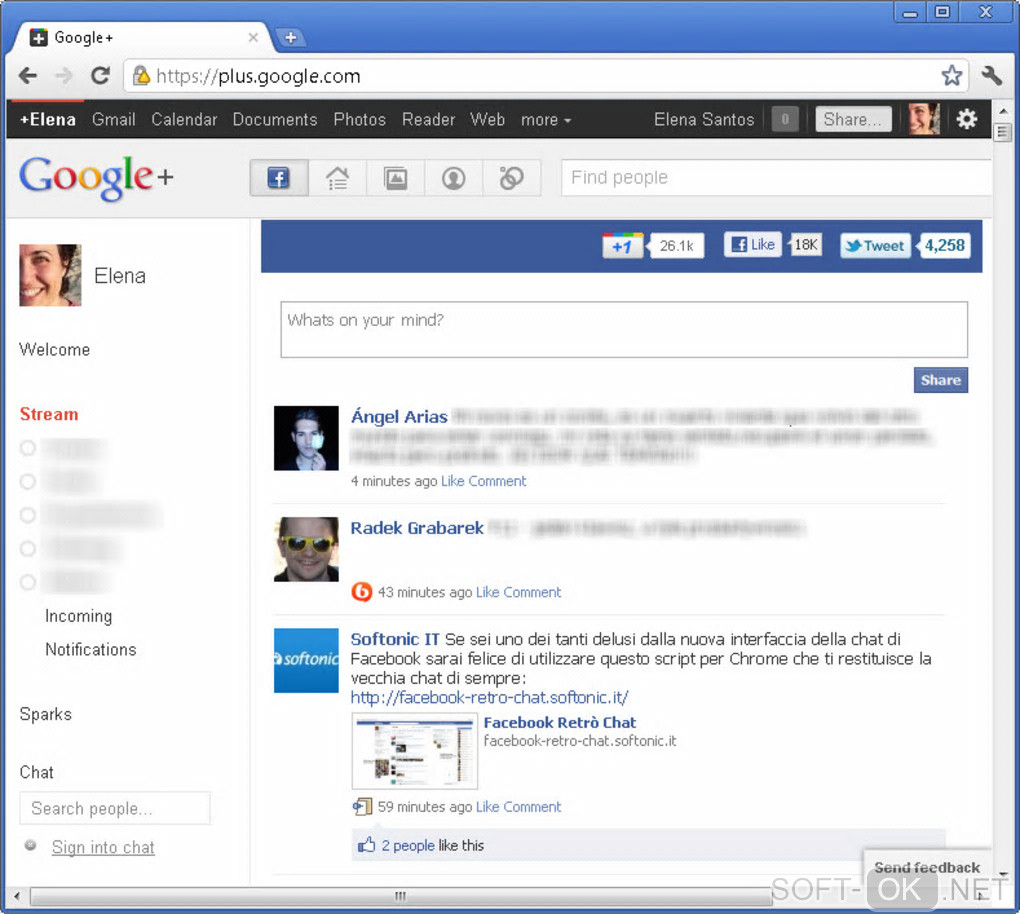Open Calendar from the top bar
Image resolution: width=1020 pixels, height=914 pixels.
(184, 120)
